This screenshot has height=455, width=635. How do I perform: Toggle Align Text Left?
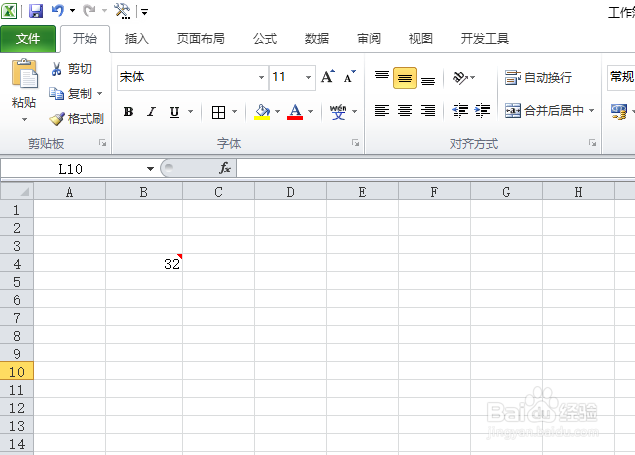click(x=381, y=110)
